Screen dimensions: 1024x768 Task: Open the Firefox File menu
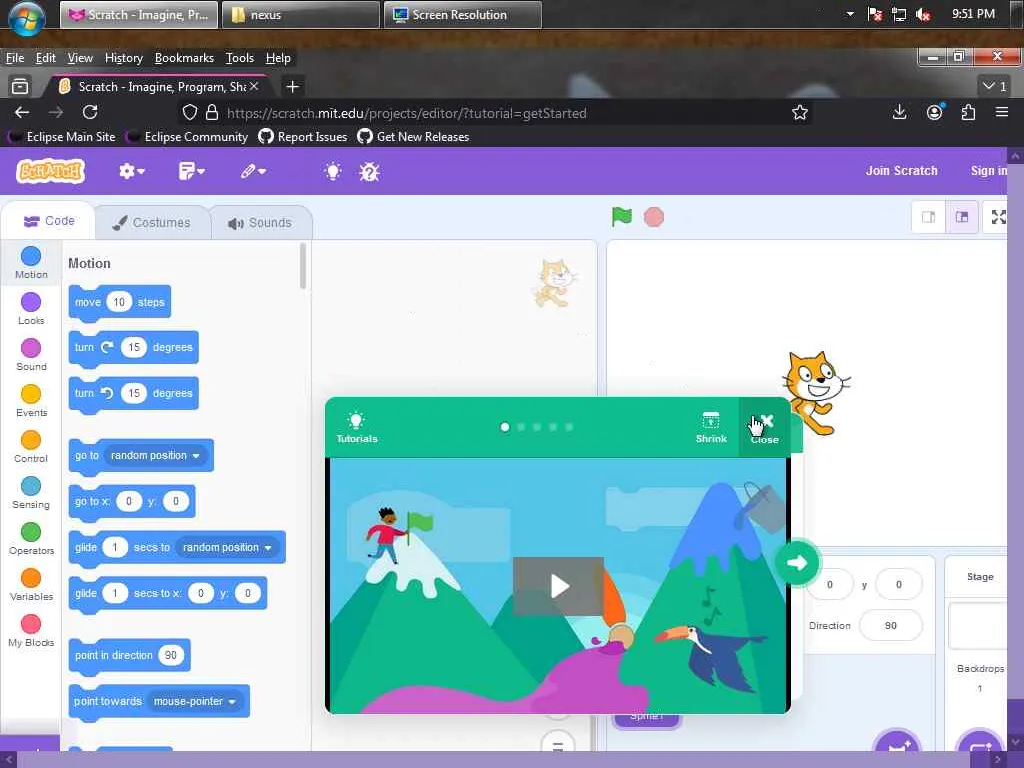(15, 57)
